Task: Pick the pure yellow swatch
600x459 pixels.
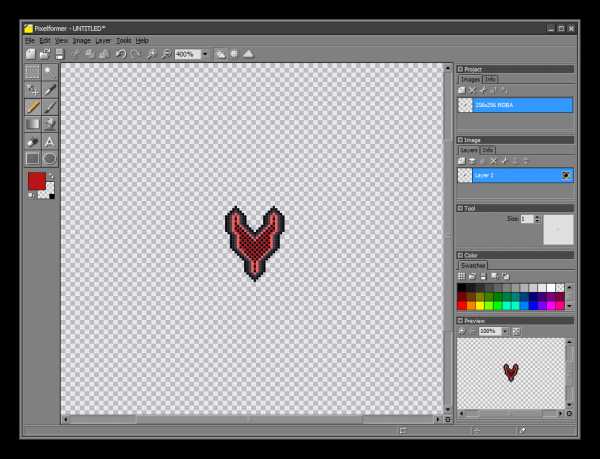Action: click(x=479, y=306)
